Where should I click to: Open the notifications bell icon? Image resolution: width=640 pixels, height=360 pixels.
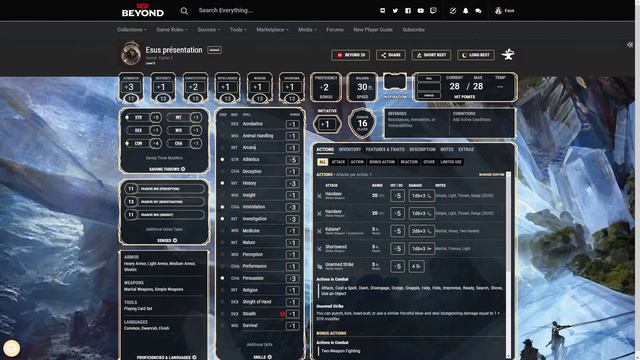pos(466,11)
